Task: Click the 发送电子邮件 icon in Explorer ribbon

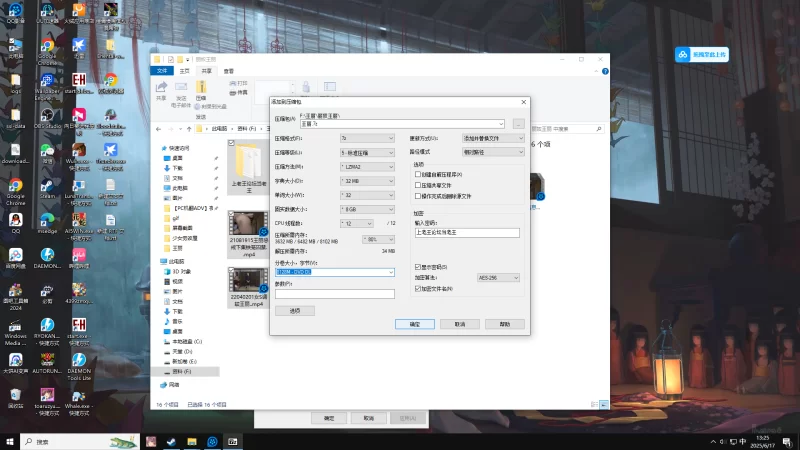Action: [x=181, y=95]
